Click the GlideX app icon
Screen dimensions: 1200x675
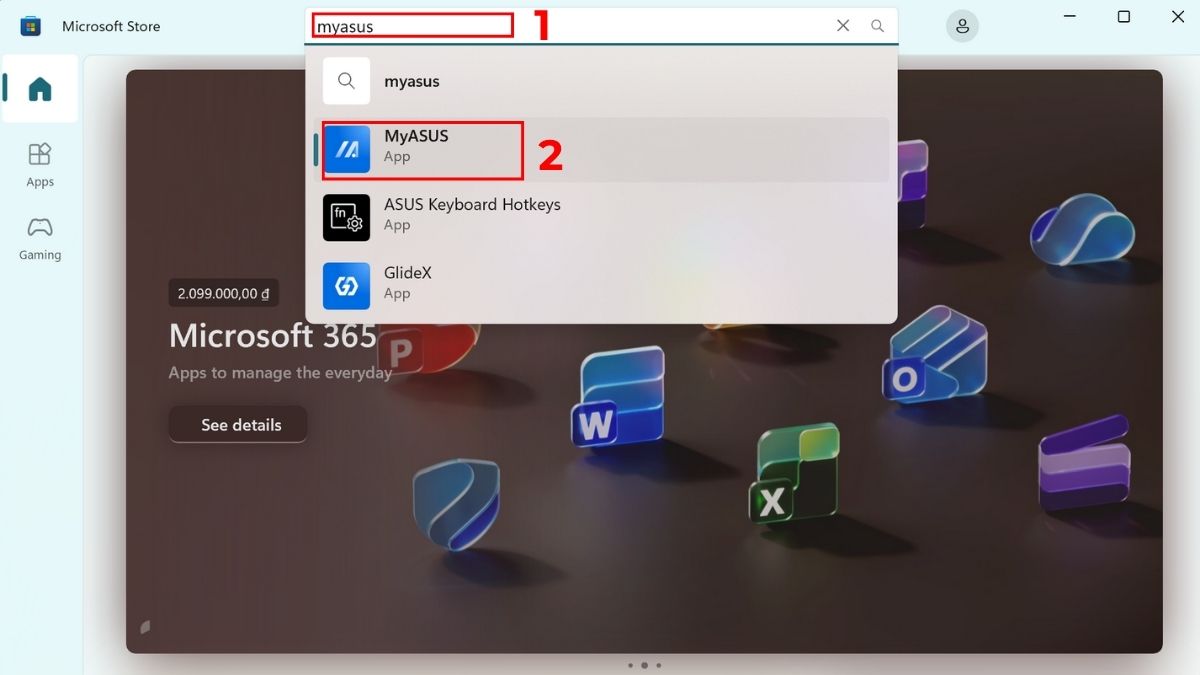click(345, 285)
